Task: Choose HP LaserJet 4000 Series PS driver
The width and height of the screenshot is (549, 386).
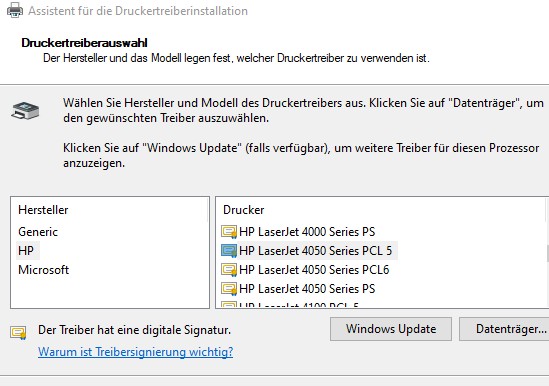Action: (x=307, y=232)
